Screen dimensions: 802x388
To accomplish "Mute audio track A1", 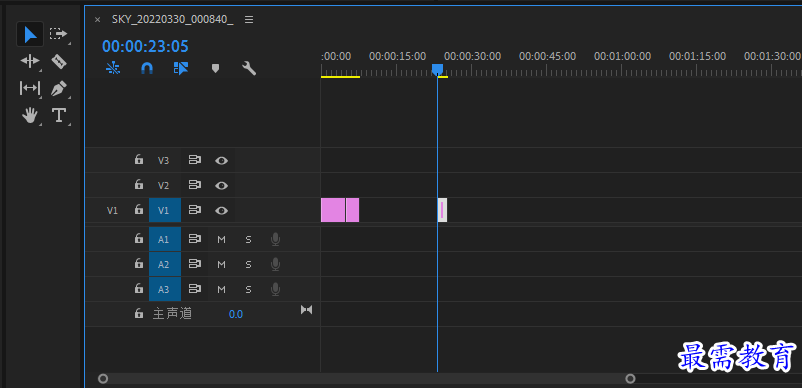I will (x=221, y=239).
